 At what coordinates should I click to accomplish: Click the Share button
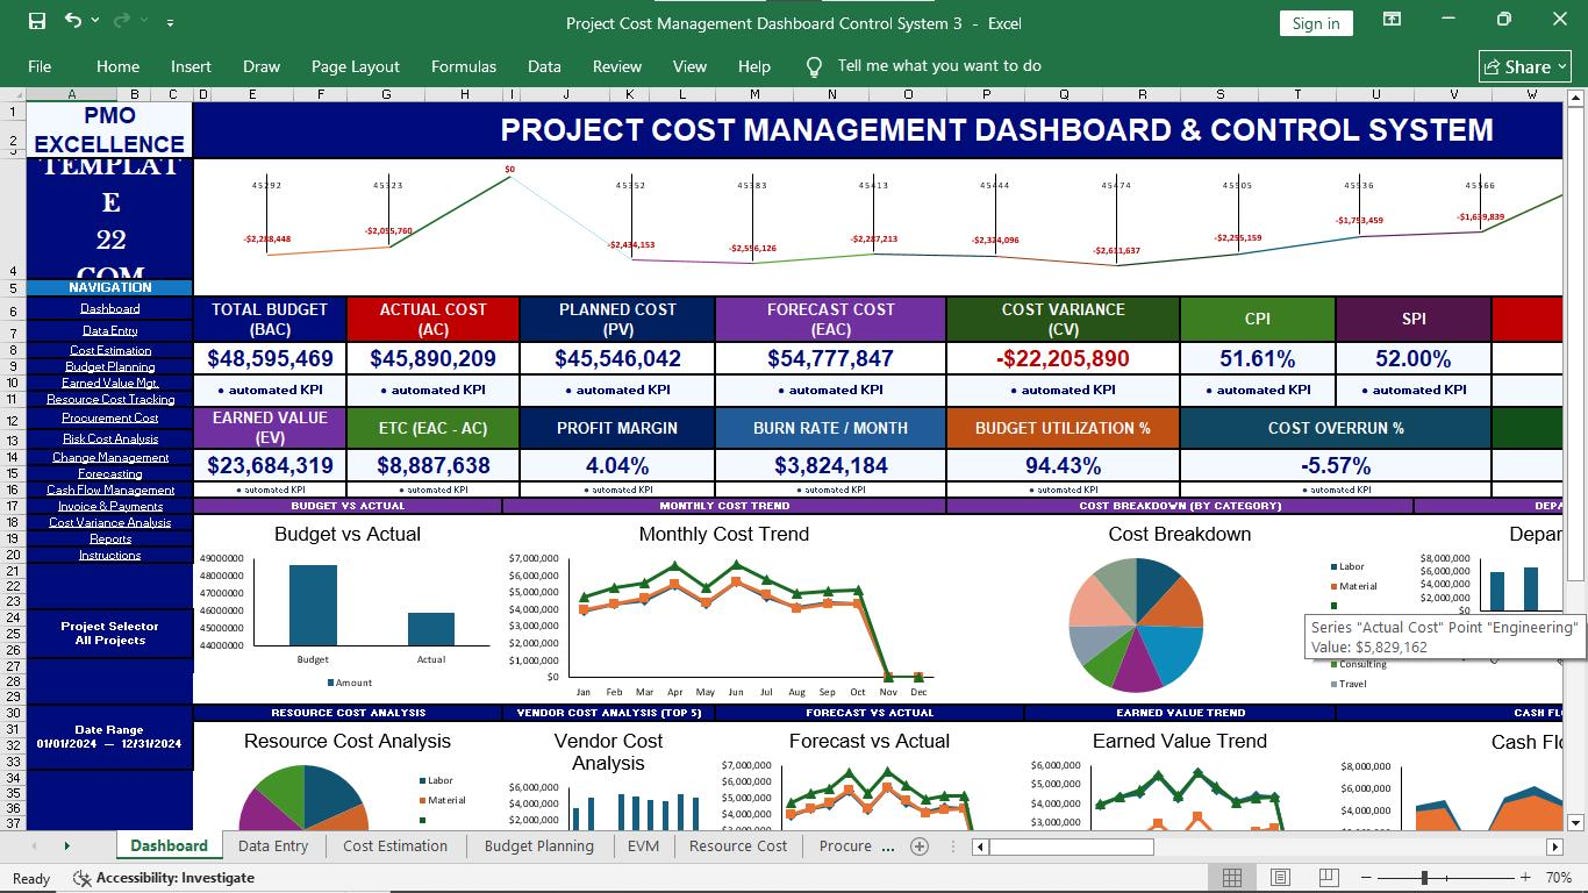pos(1525,66)
